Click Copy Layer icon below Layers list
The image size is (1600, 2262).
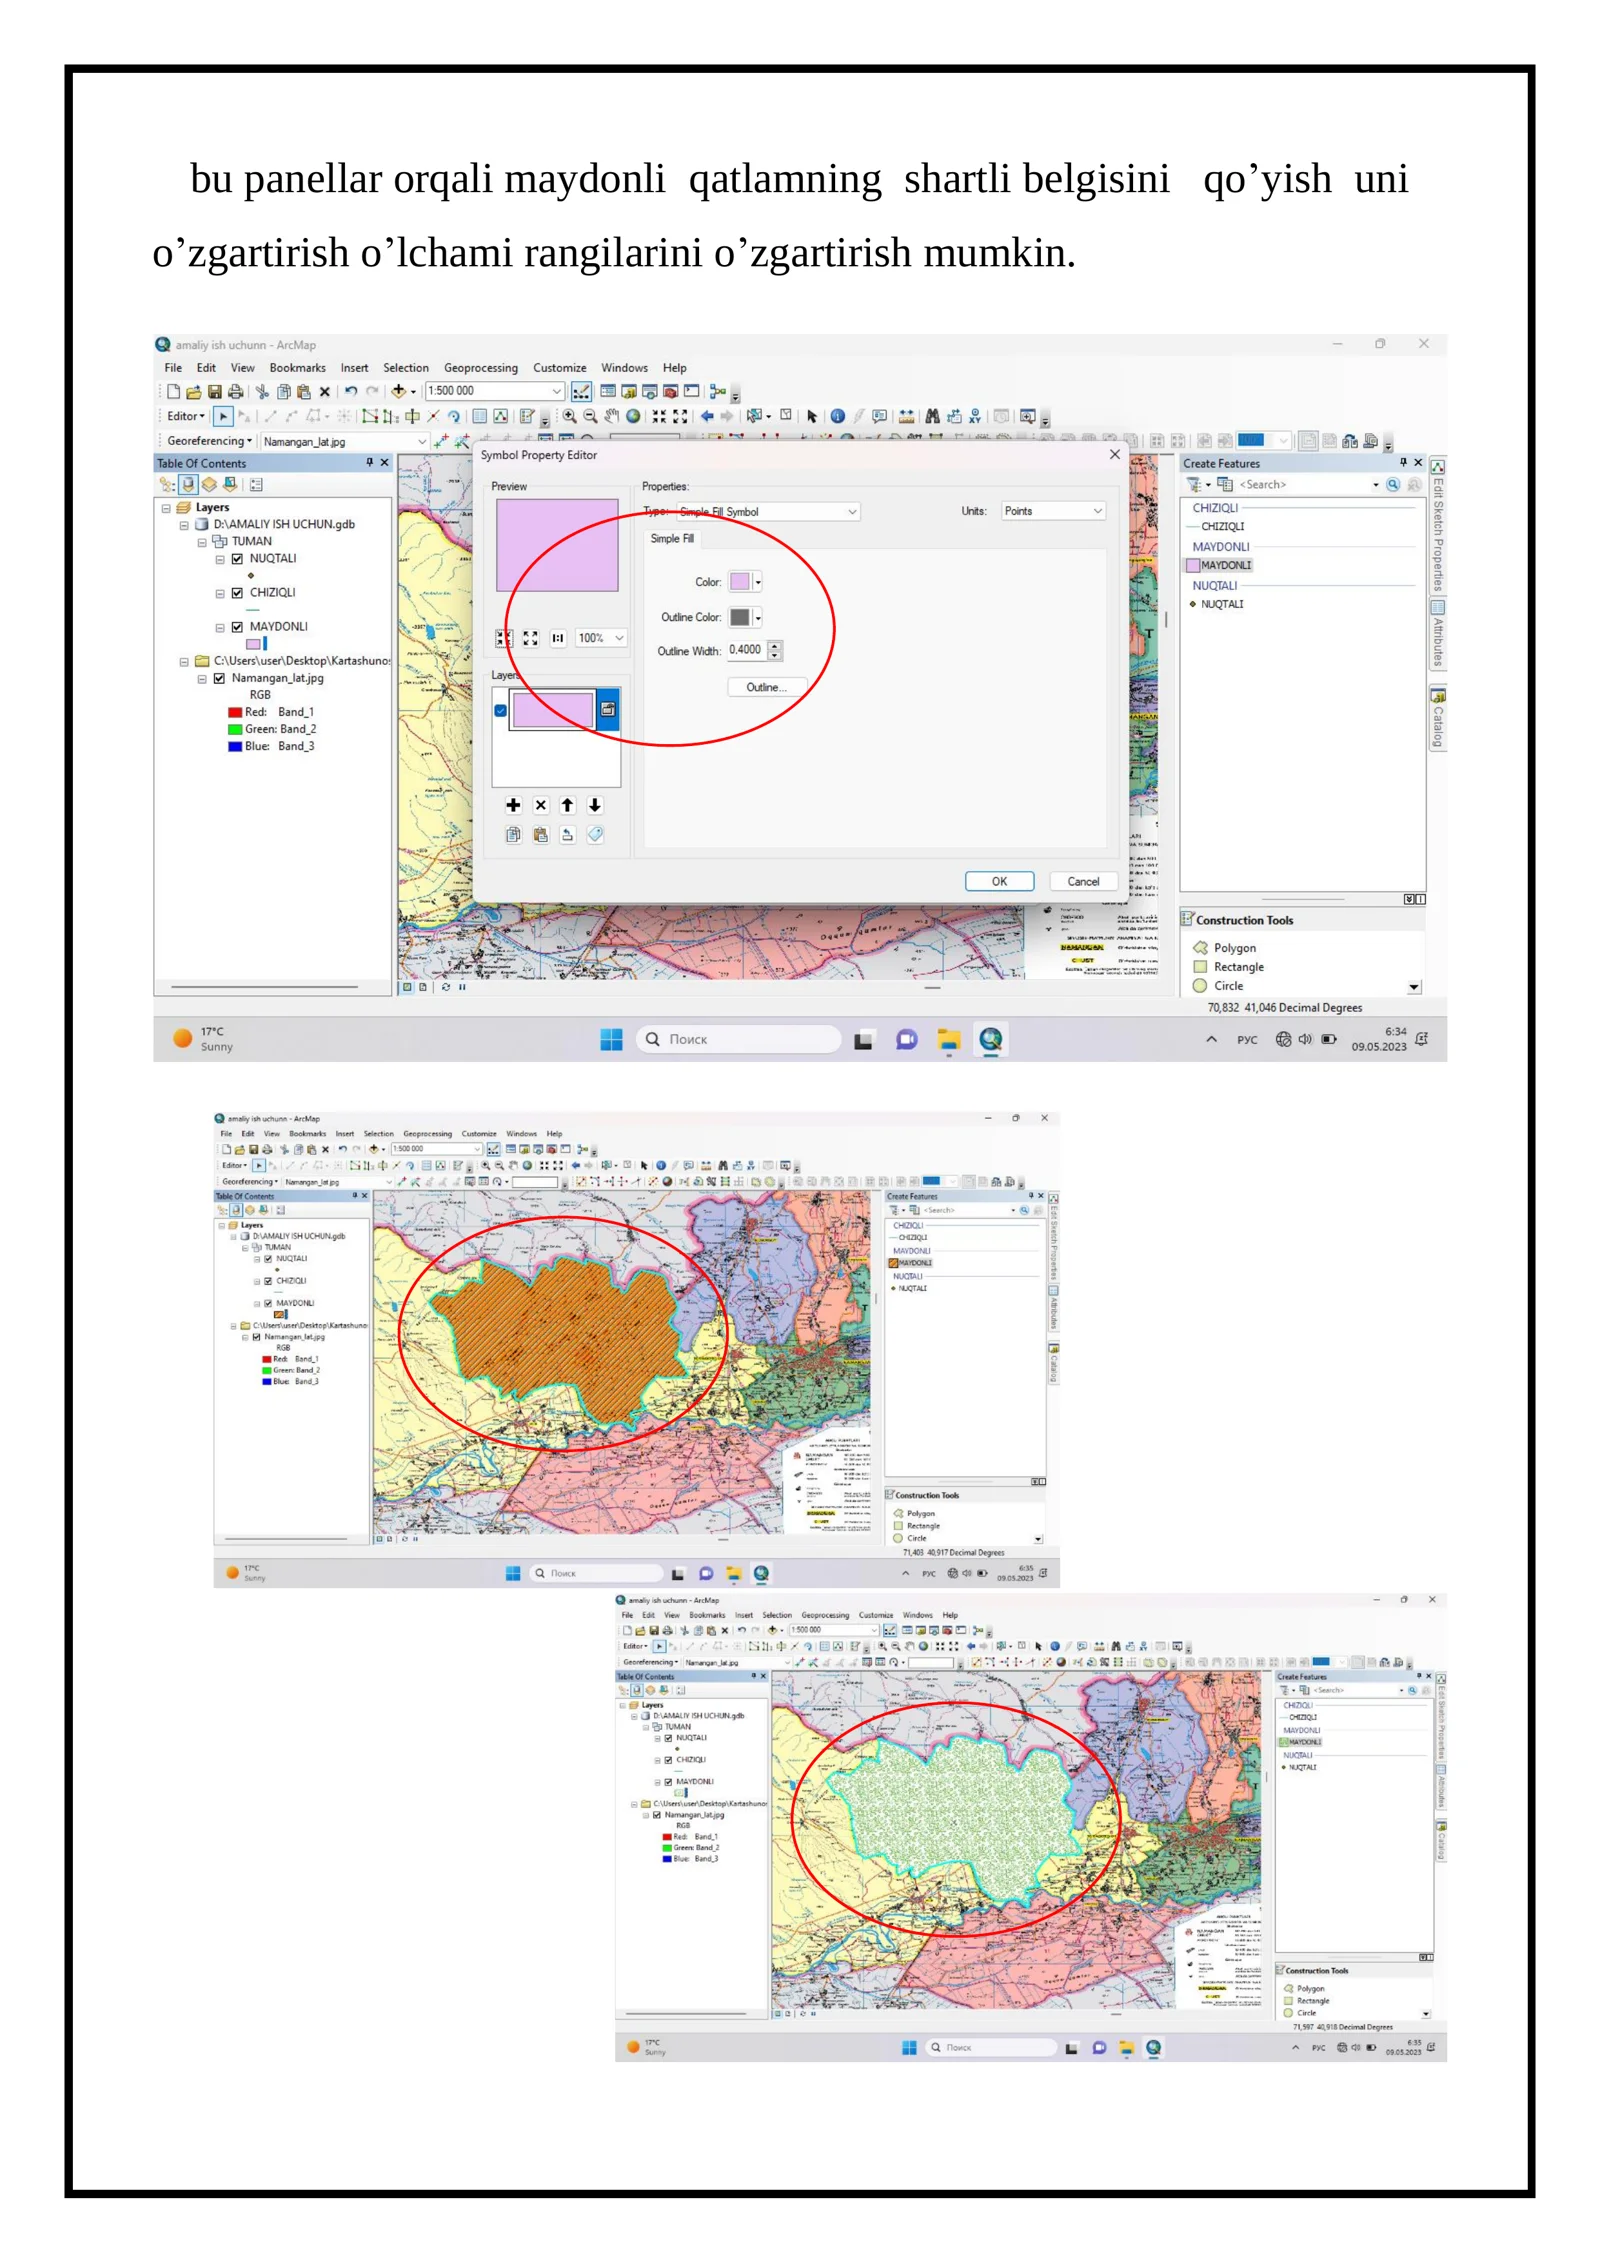click(x=513, y=834)
